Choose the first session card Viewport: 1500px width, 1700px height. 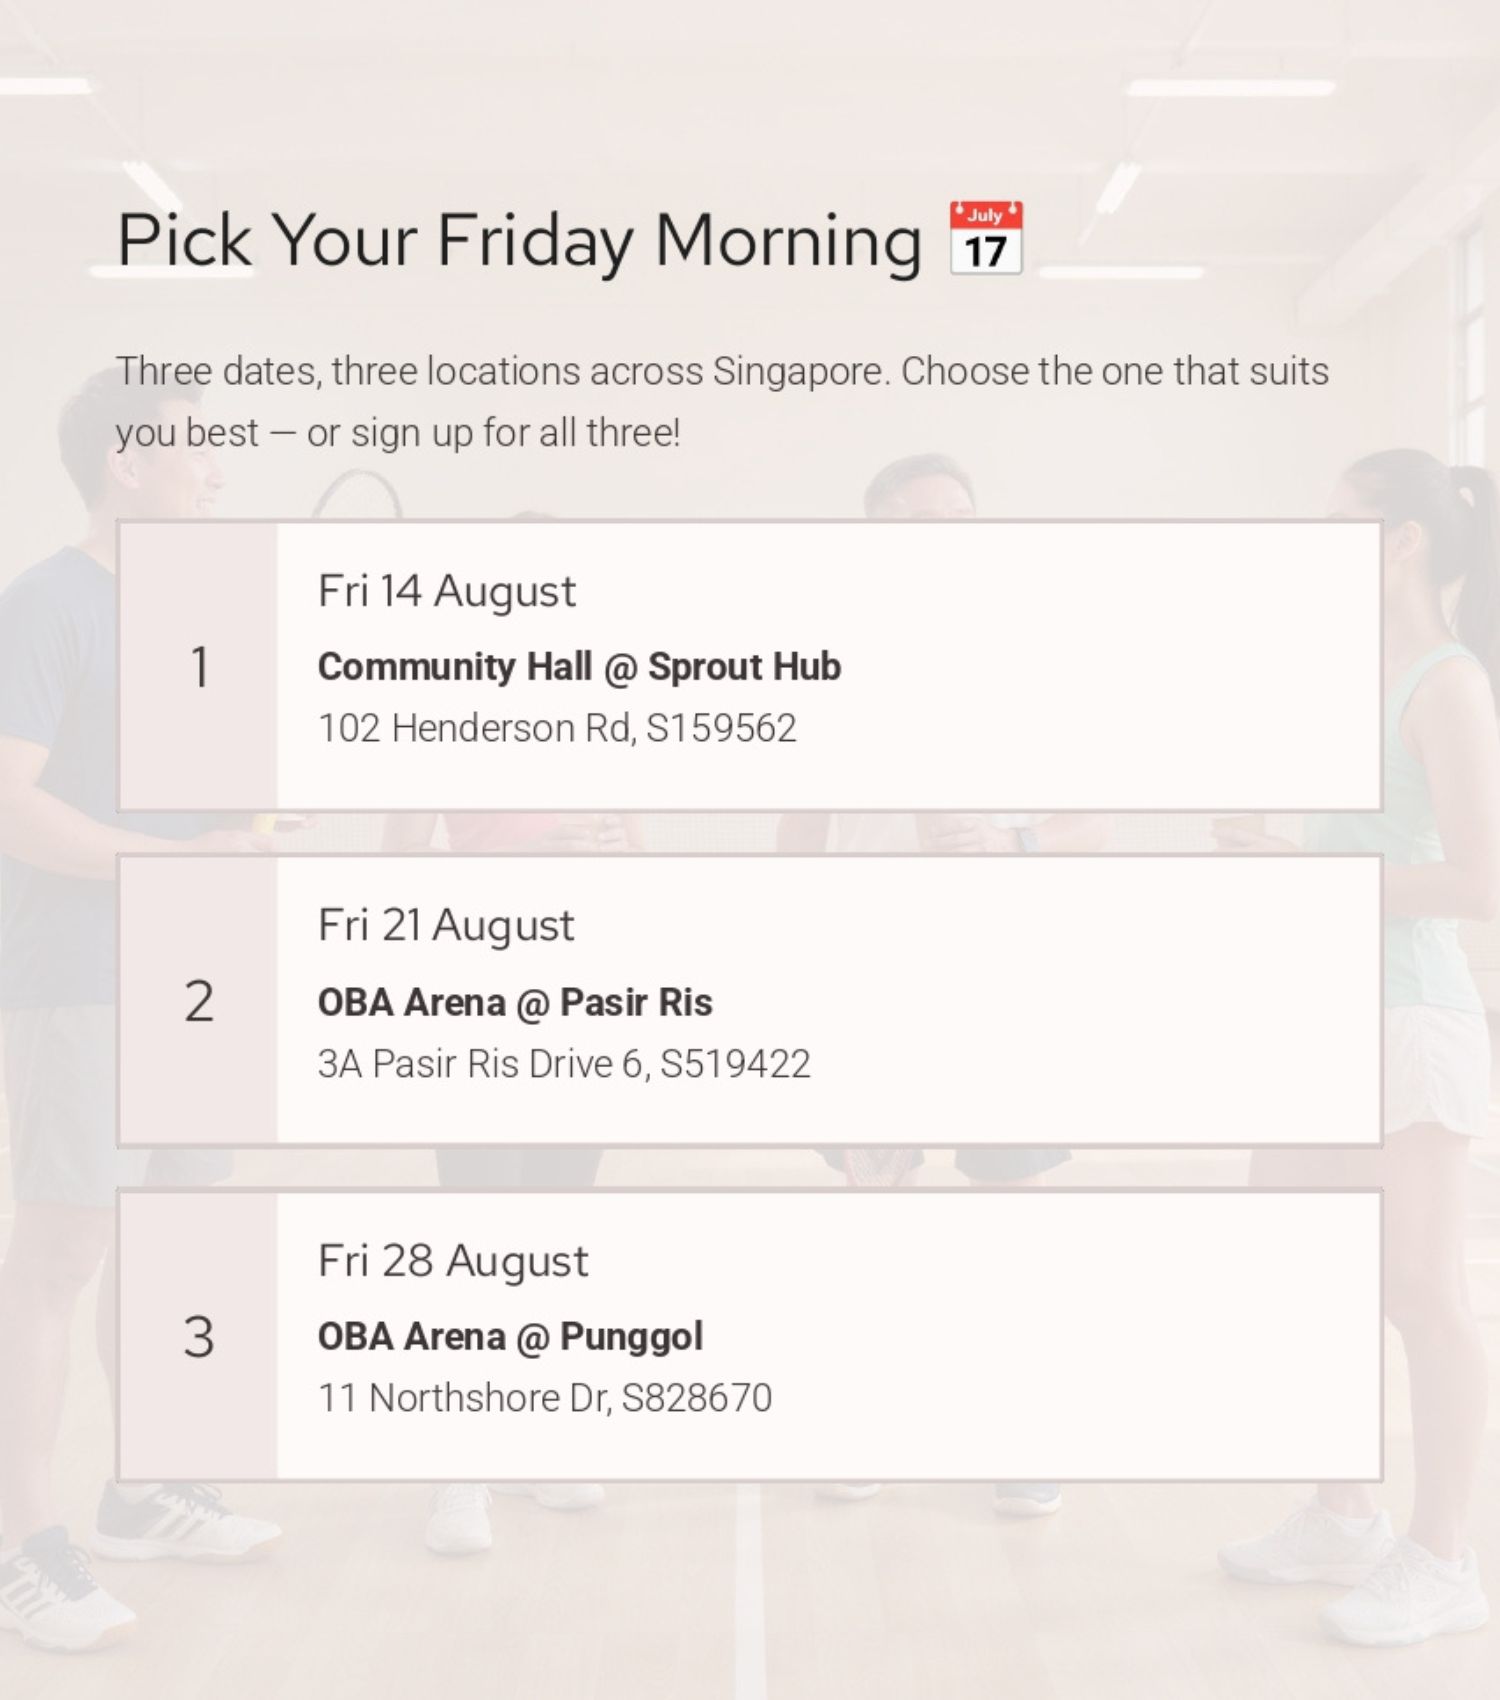(x=750, y=666)
